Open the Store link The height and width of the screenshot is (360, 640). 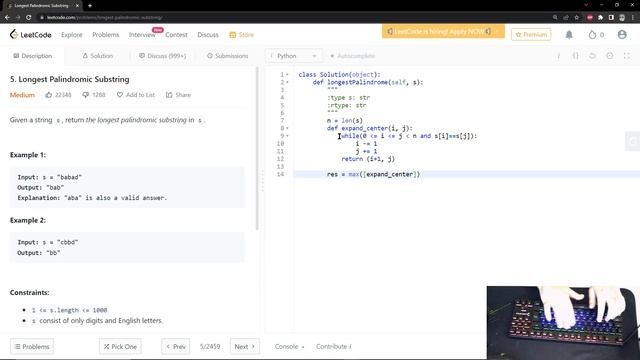242,35
